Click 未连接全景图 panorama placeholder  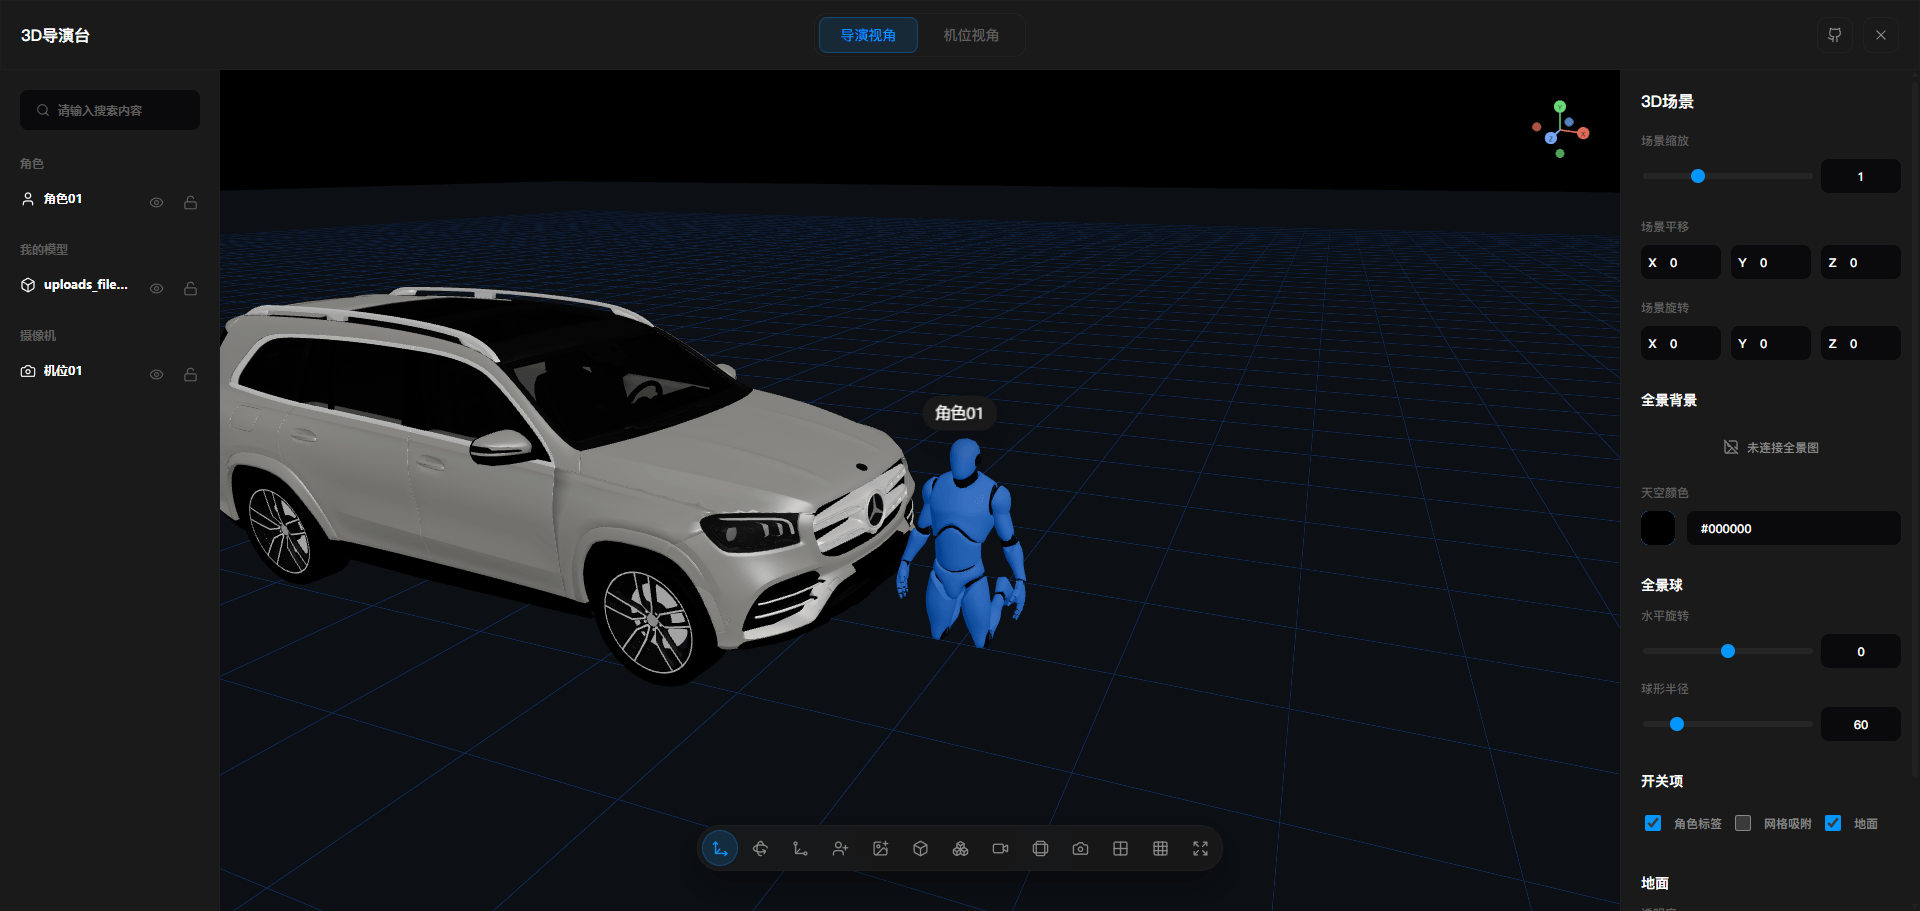(1771, 447)
